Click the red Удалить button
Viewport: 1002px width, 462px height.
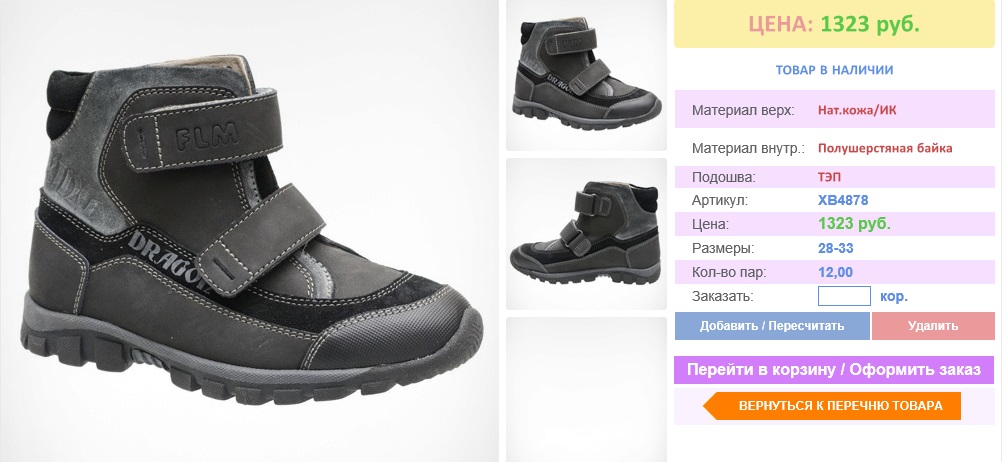933,326
